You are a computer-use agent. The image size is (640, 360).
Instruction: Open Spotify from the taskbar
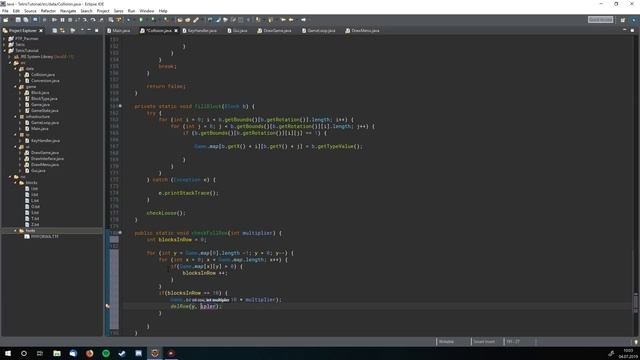tap(106, 353)
